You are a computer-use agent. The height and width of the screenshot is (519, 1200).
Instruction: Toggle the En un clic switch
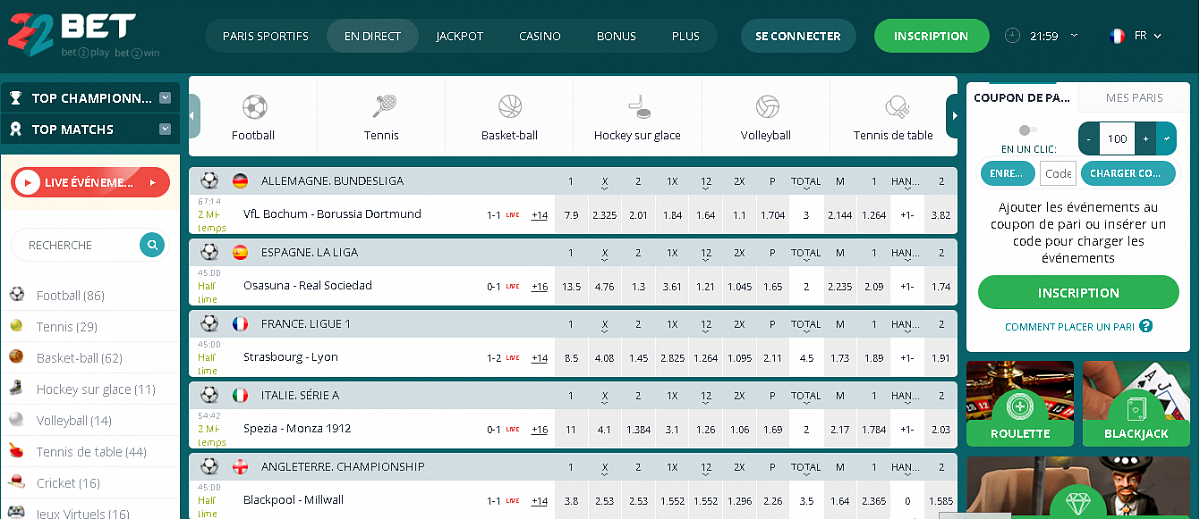(1027, 130)
